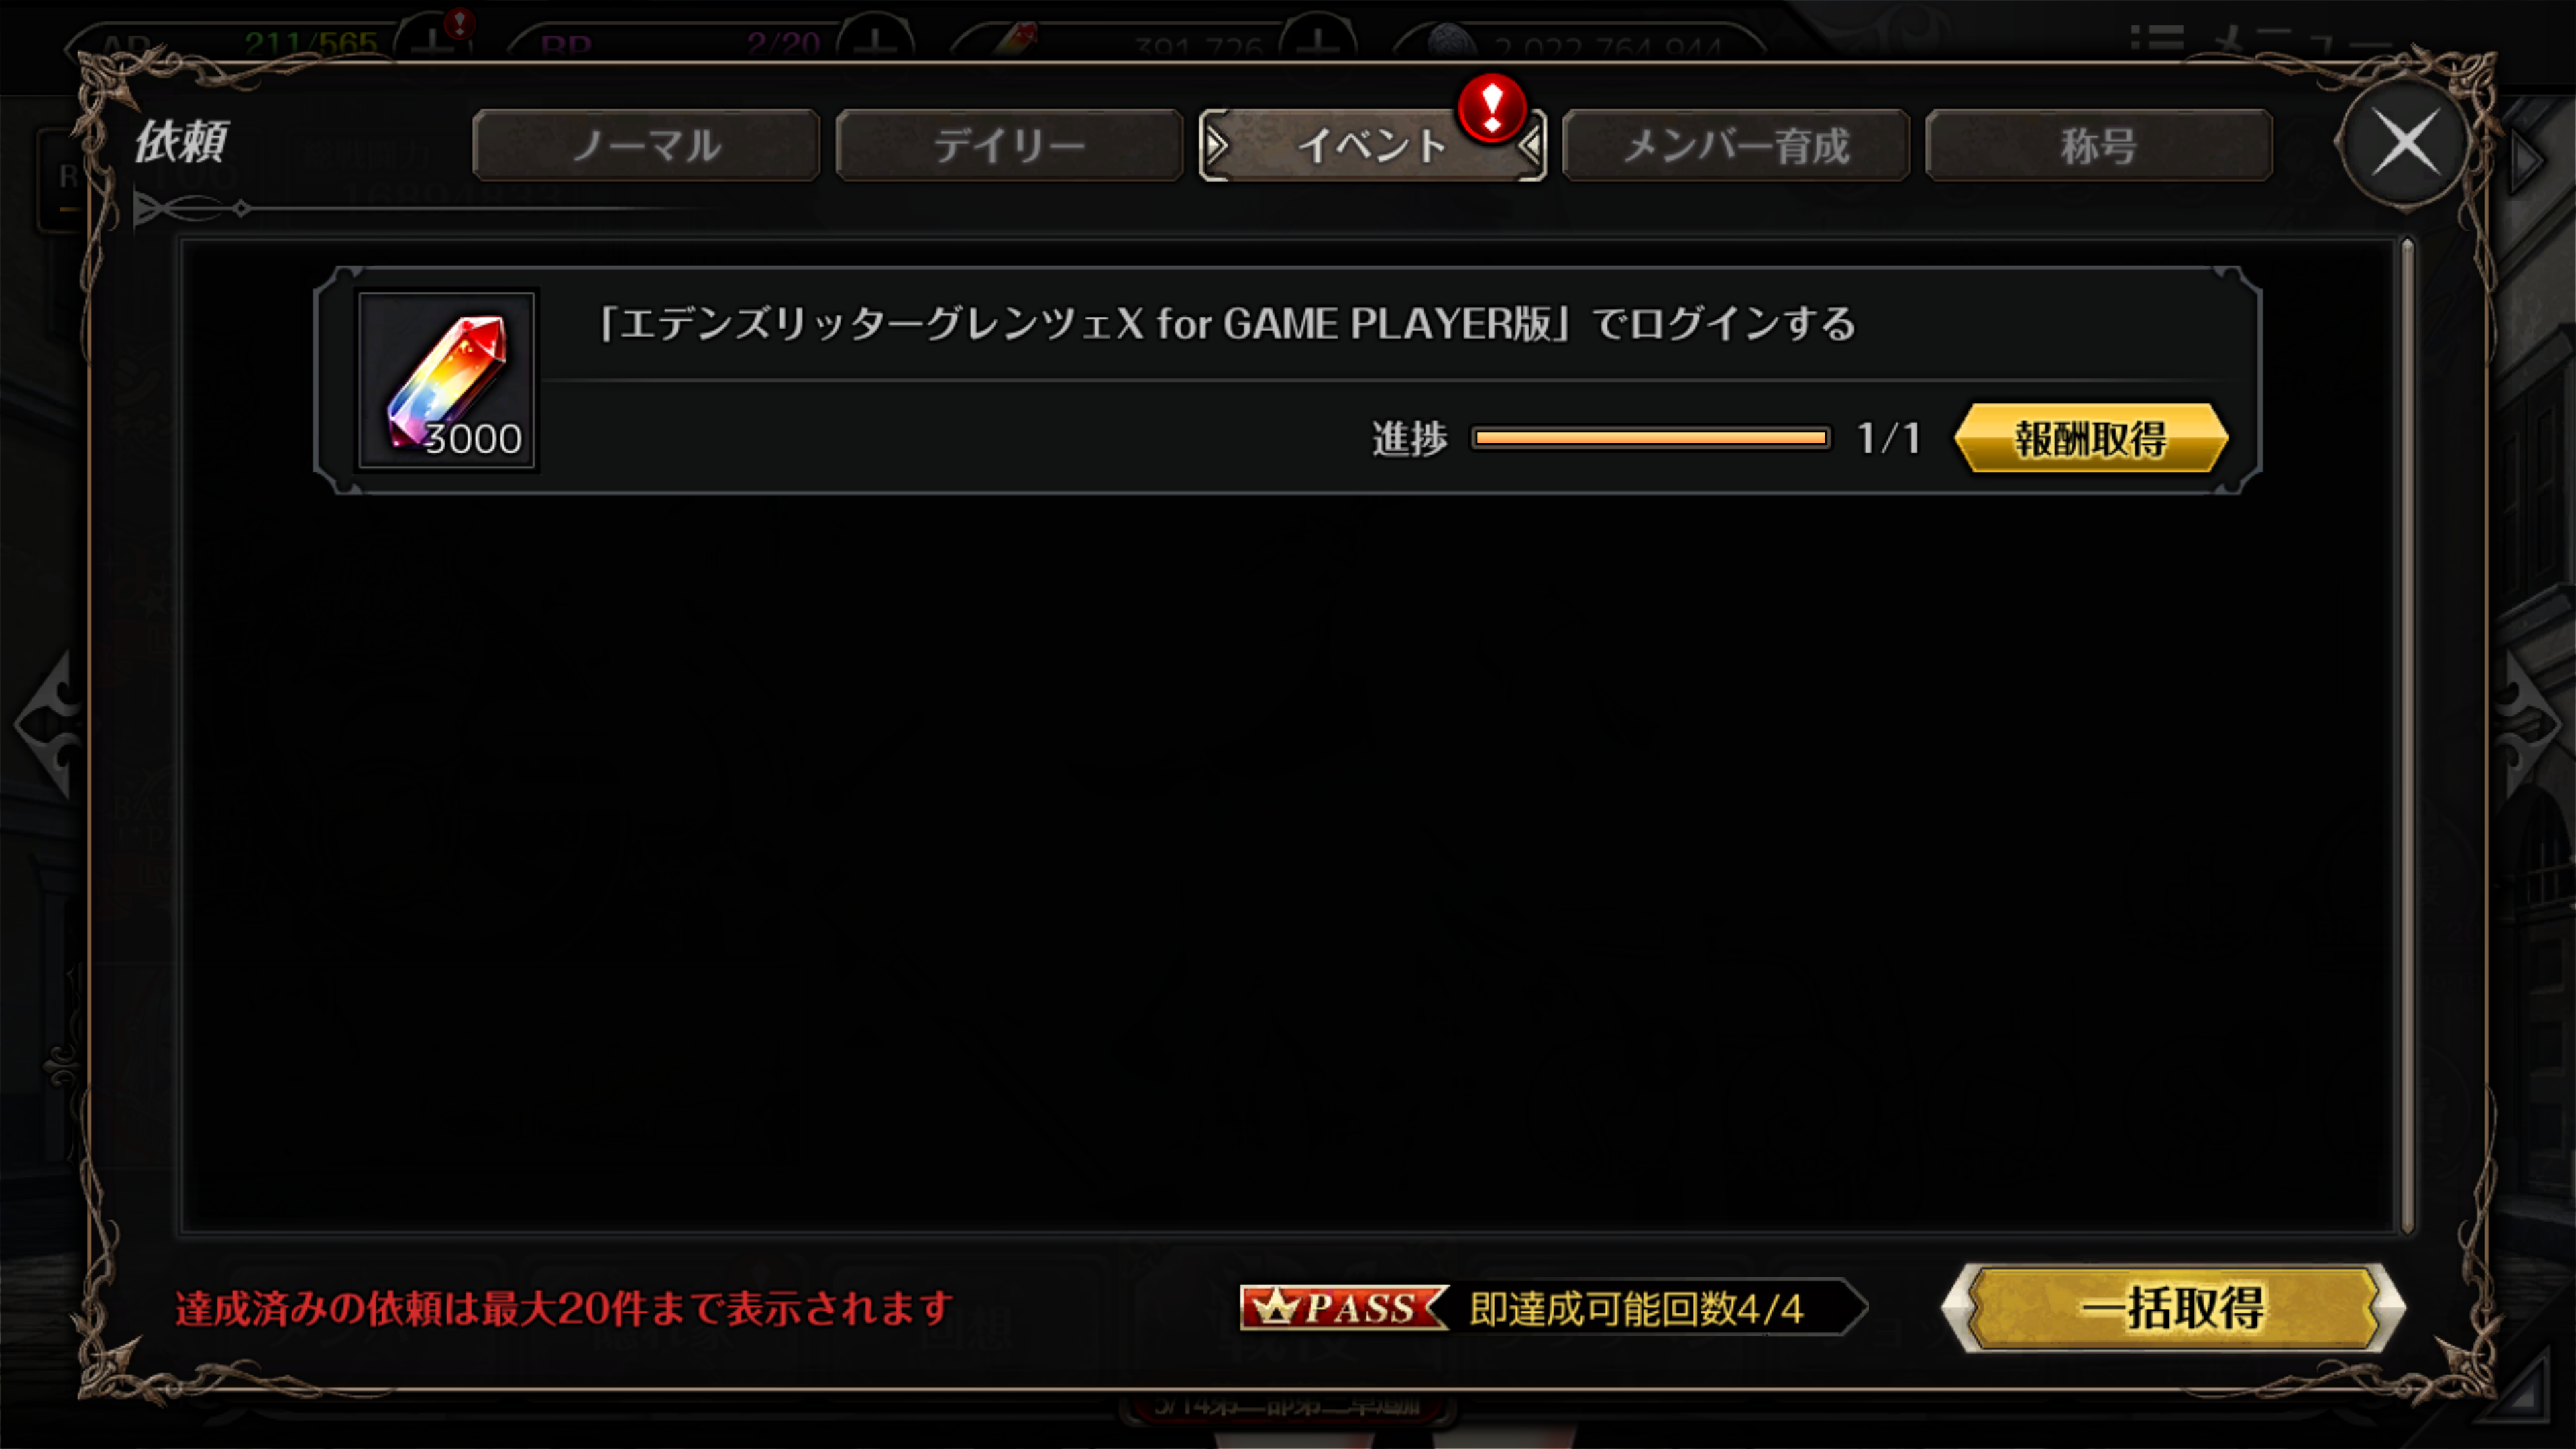The width and height of the screenshot is (2576, 1449).
Task: Open the 称号 tab
Action: [2098, 146]
